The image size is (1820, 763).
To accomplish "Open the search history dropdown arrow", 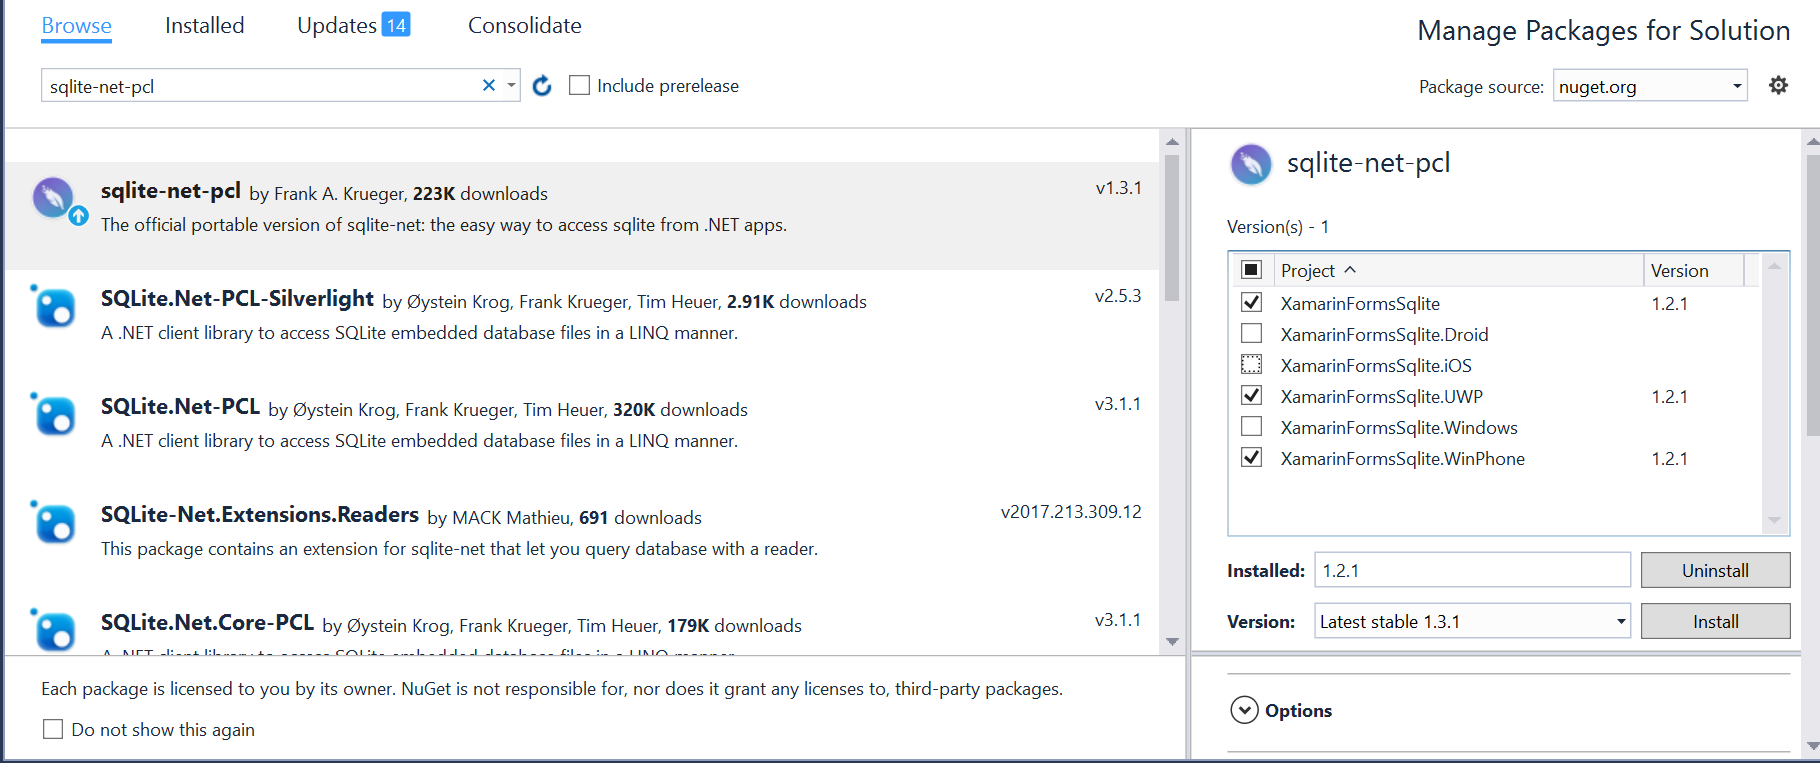I will pos(511,85).
